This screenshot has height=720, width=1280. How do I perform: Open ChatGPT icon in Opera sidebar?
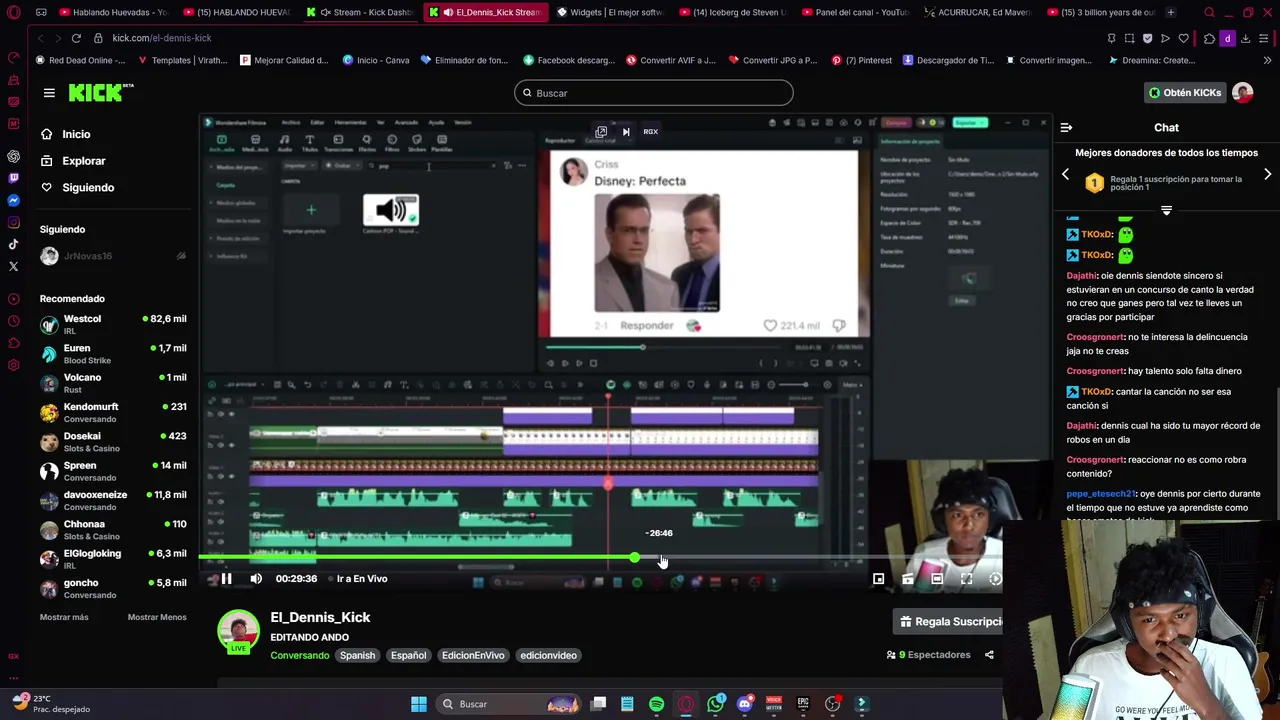[13, 156]
